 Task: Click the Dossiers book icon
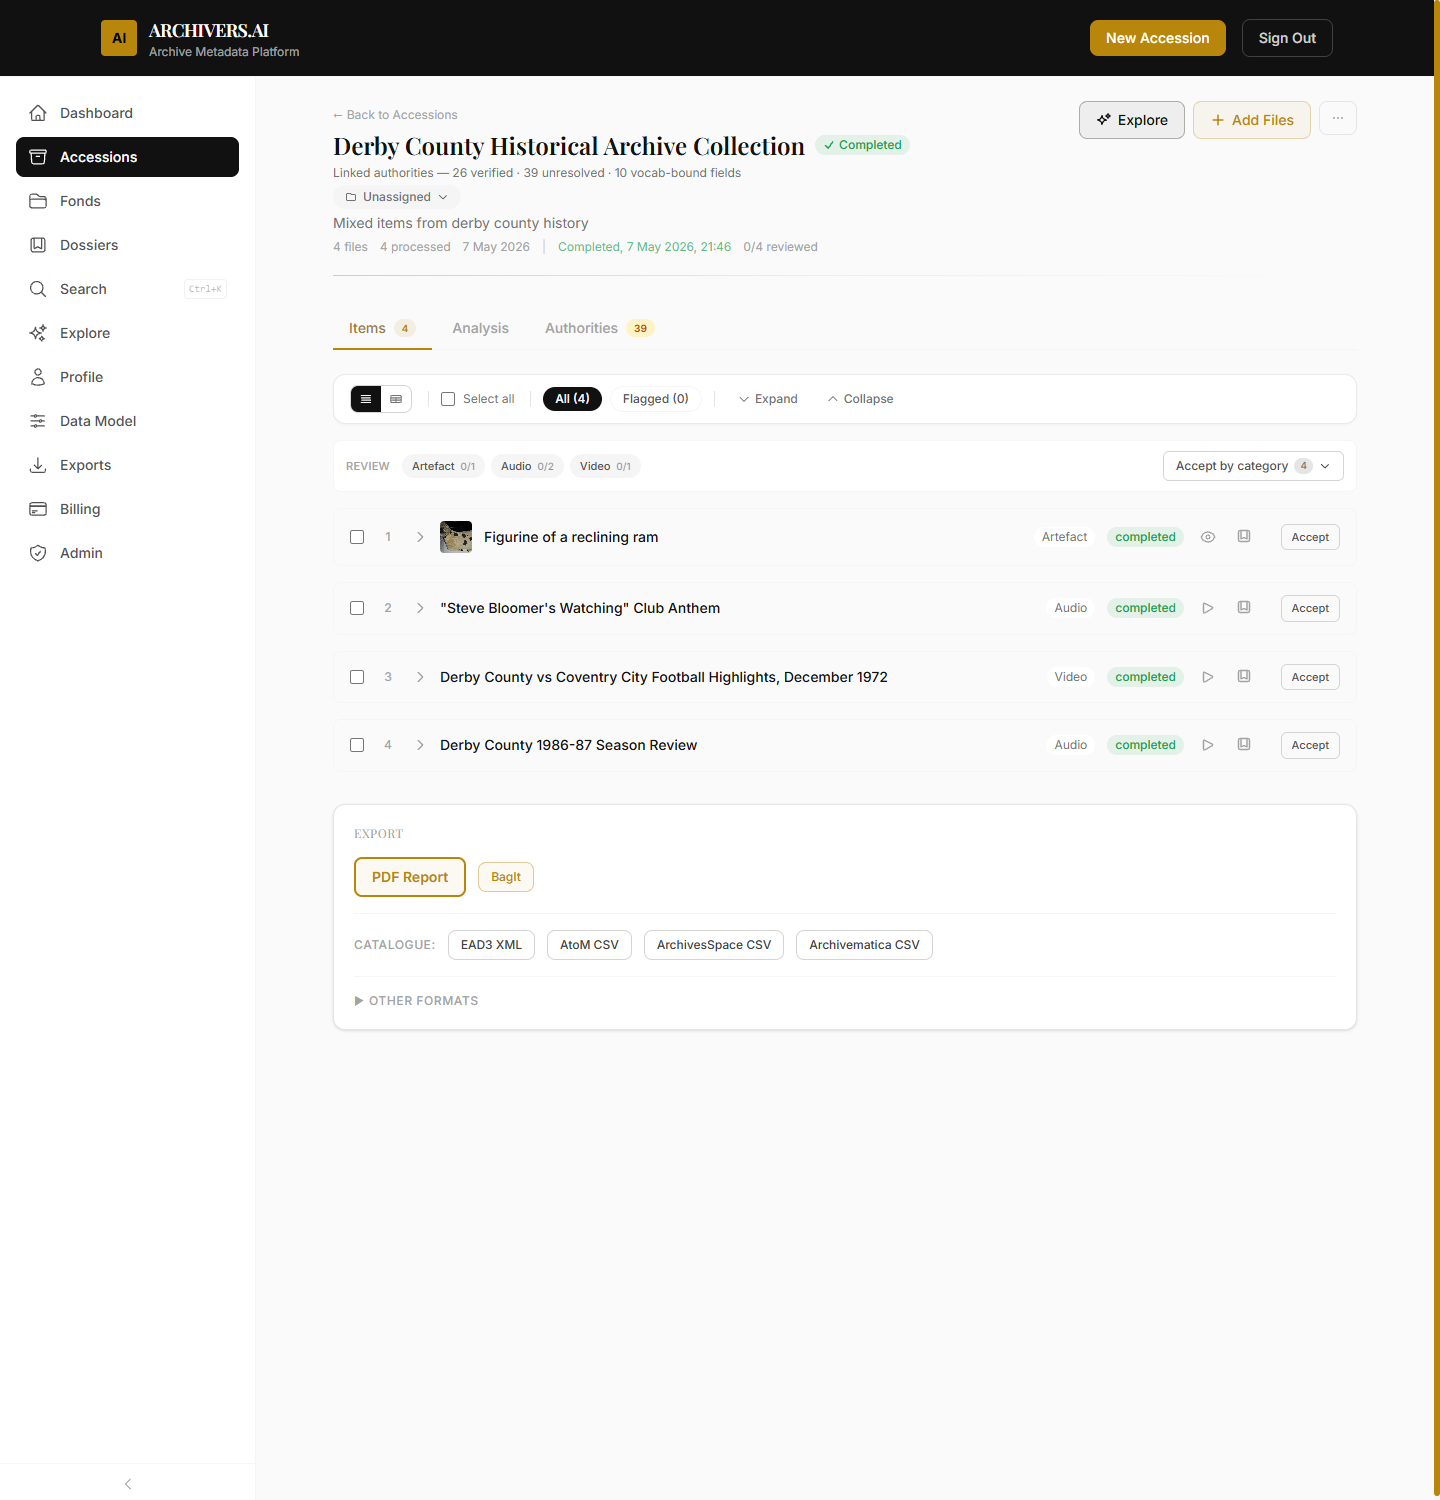(38, 245)
